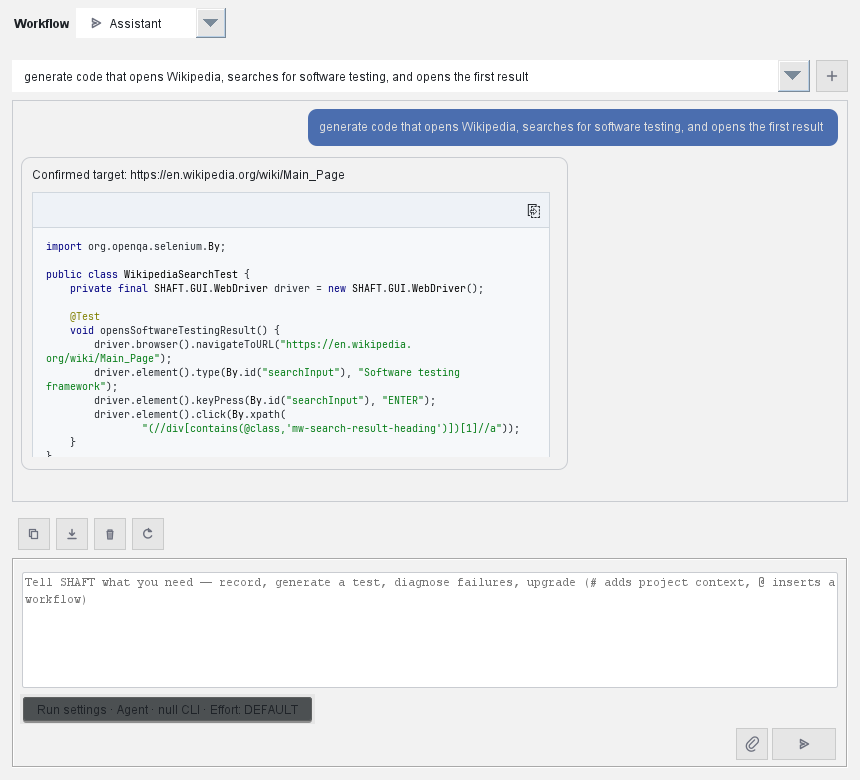Click the plus button to add new prompt
The width and height of the screenshot is (860, 780).
coord(831,76)
